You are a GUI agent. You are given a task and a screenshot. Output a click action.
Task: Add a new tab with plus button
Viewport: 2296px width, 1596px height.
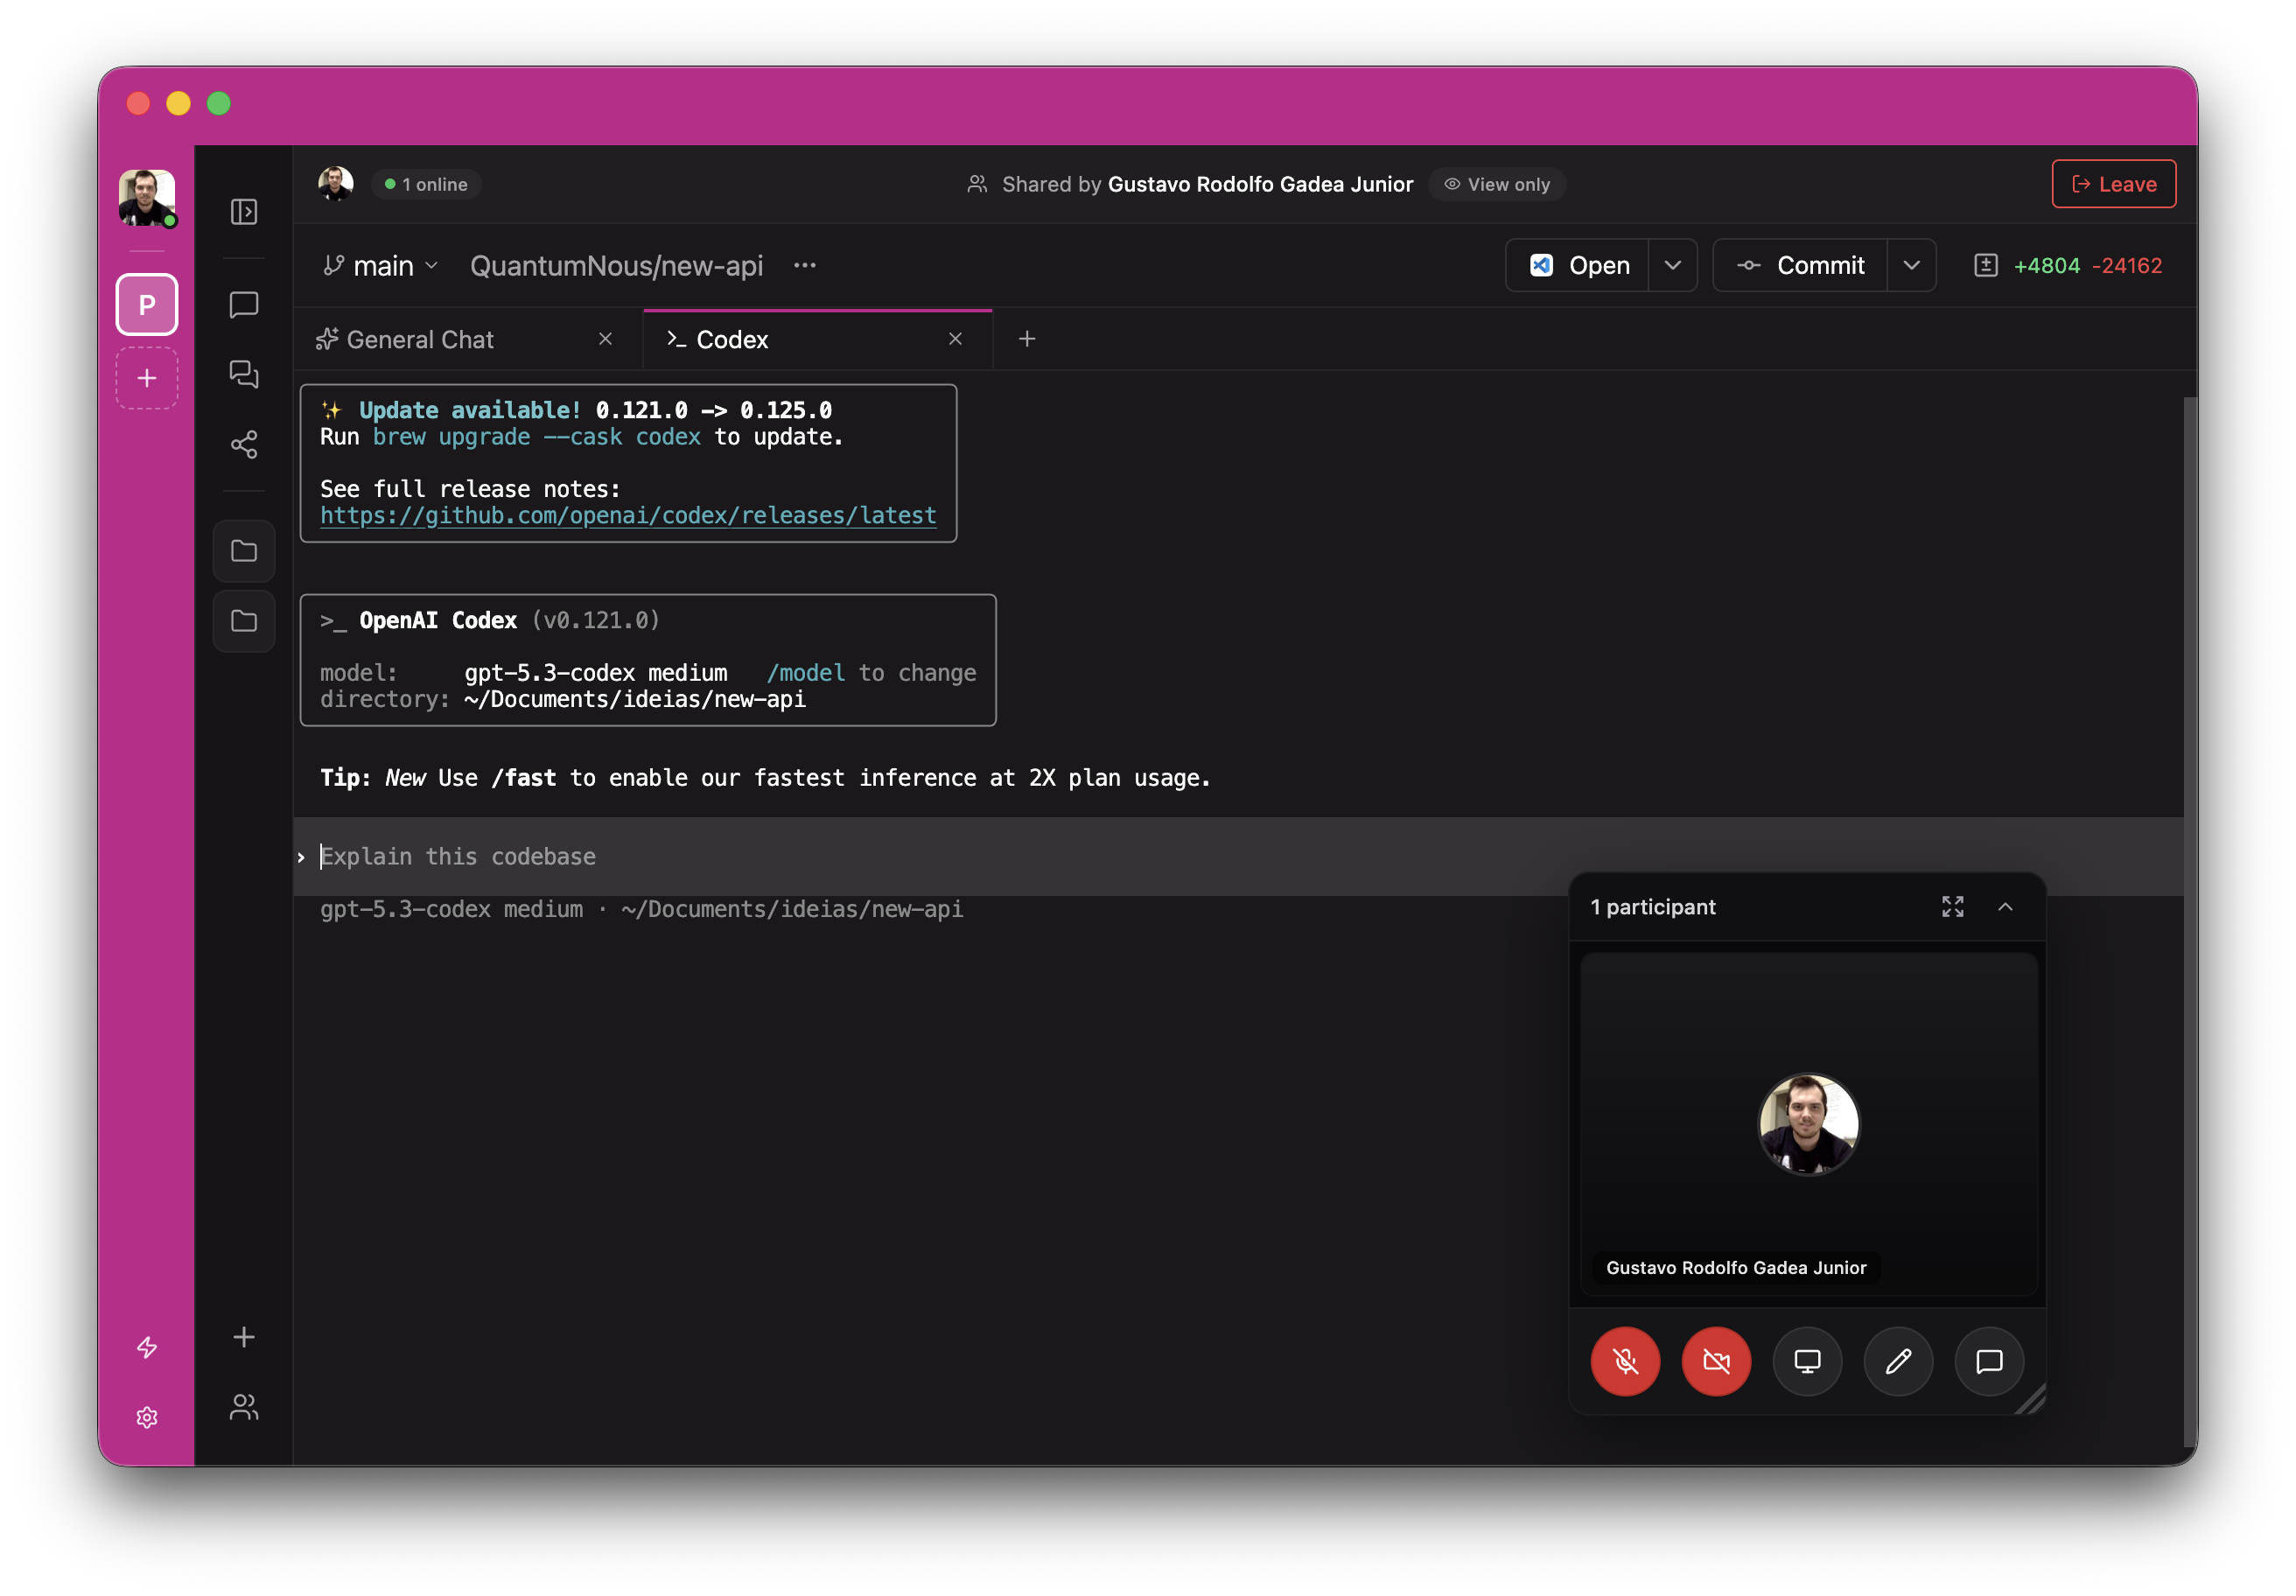[1027, 339]
